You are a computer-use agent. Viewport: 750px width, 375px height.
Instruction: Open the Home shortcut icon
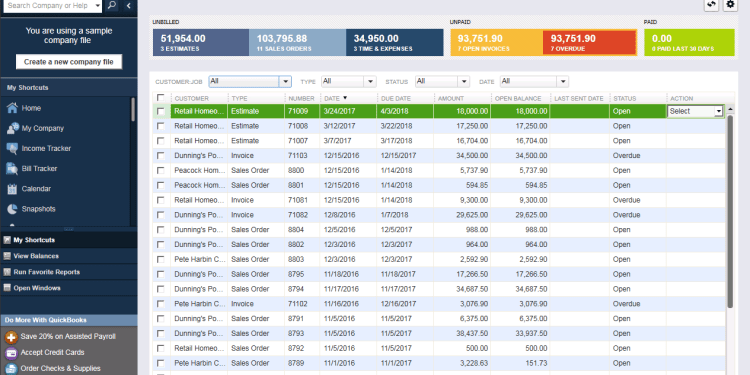click(x=12, y=108)
